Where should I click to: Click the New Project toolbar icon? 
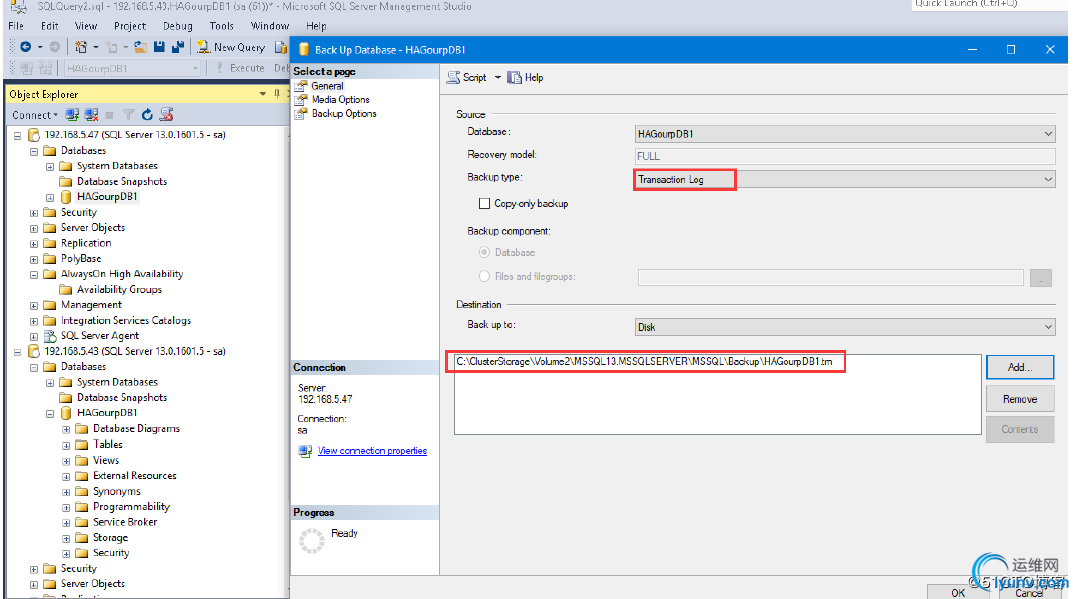pos(81,47)
